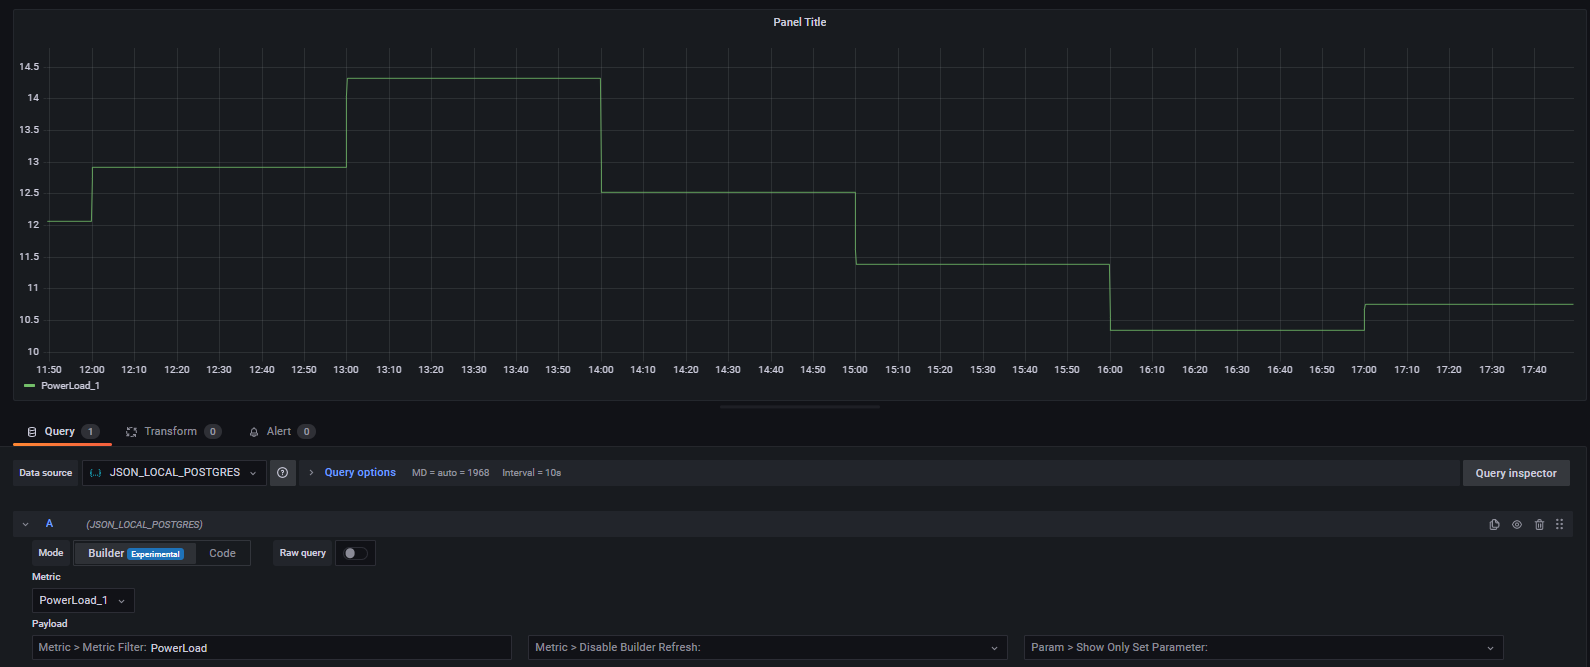This screenshot has height=667, width=1590.
Task: Open the Alert tab
Action: (x=279, y=432)
